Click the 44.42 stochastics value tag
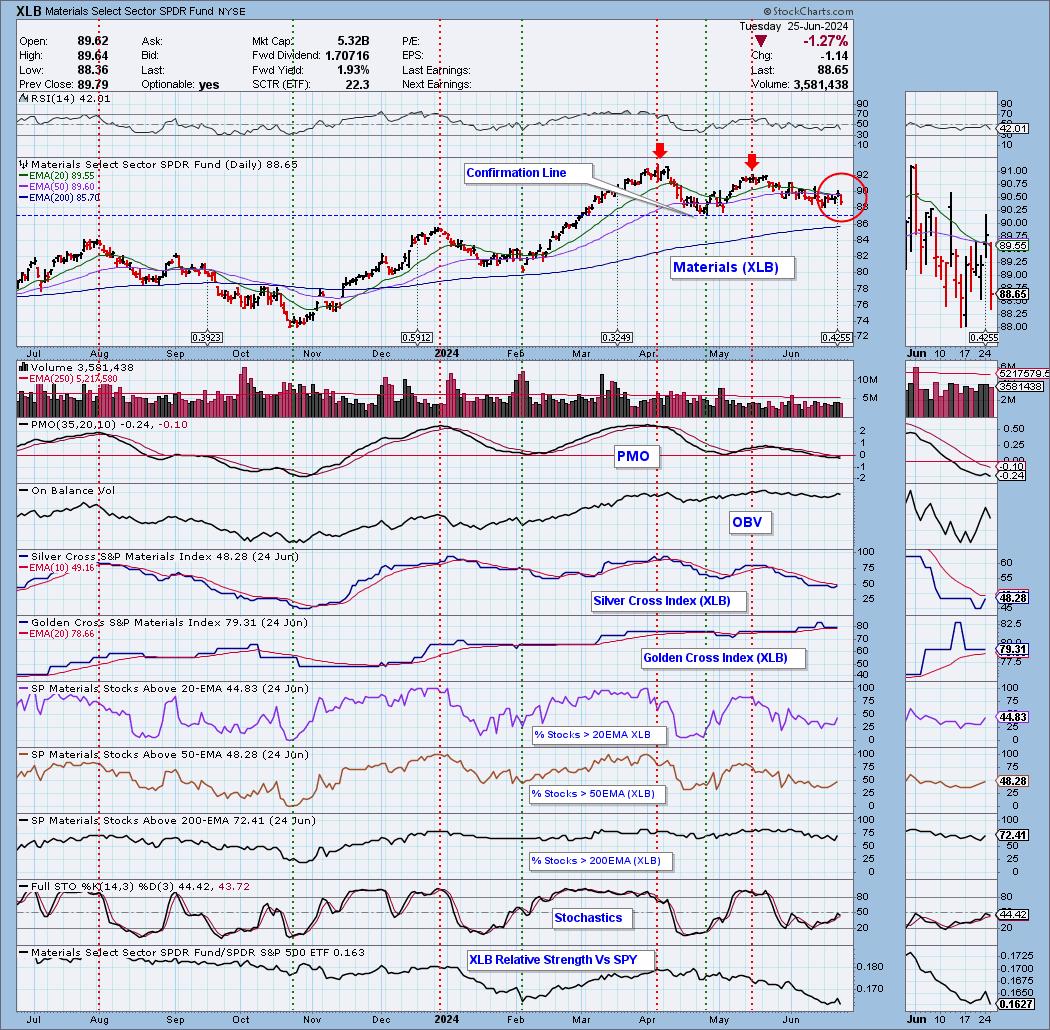Viewport: 1050px width, 1030px height. [1012, 914]
